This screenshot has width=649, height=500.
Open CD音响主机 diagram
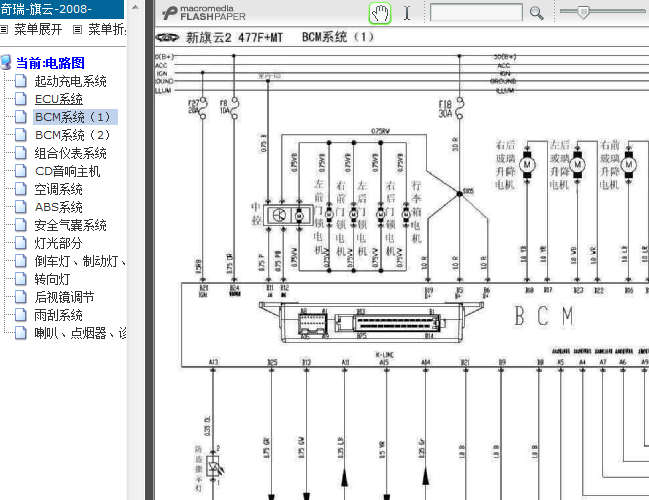pos(67,171)
